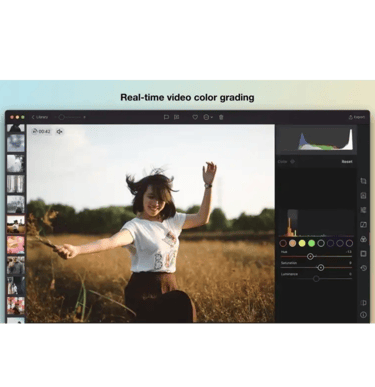This screenshot has height=387, width=375.
Task: Select the orange color swatch
Action: tap(292, 243)
